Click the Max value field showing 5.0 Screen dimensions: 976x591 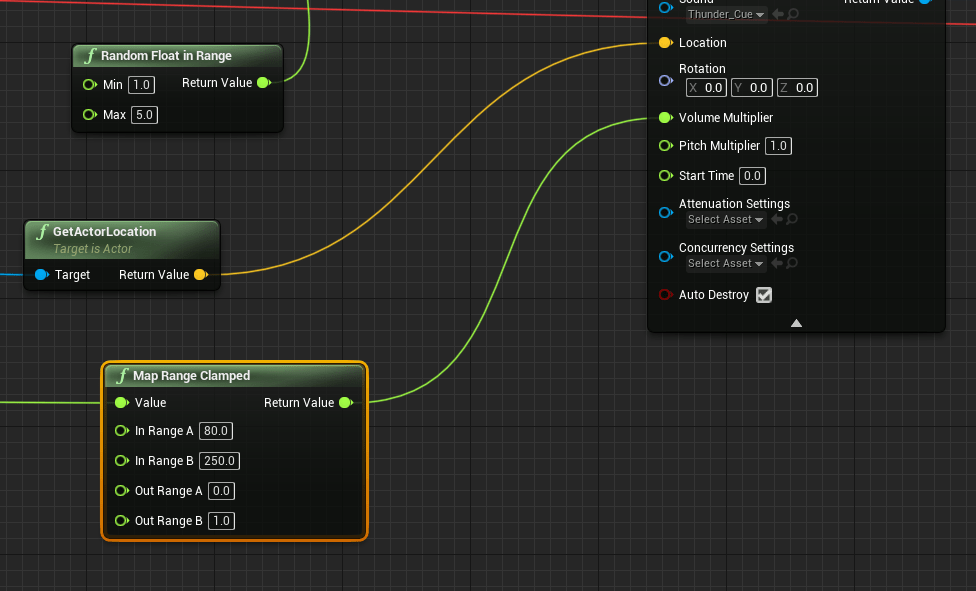(x=144, y=115)
